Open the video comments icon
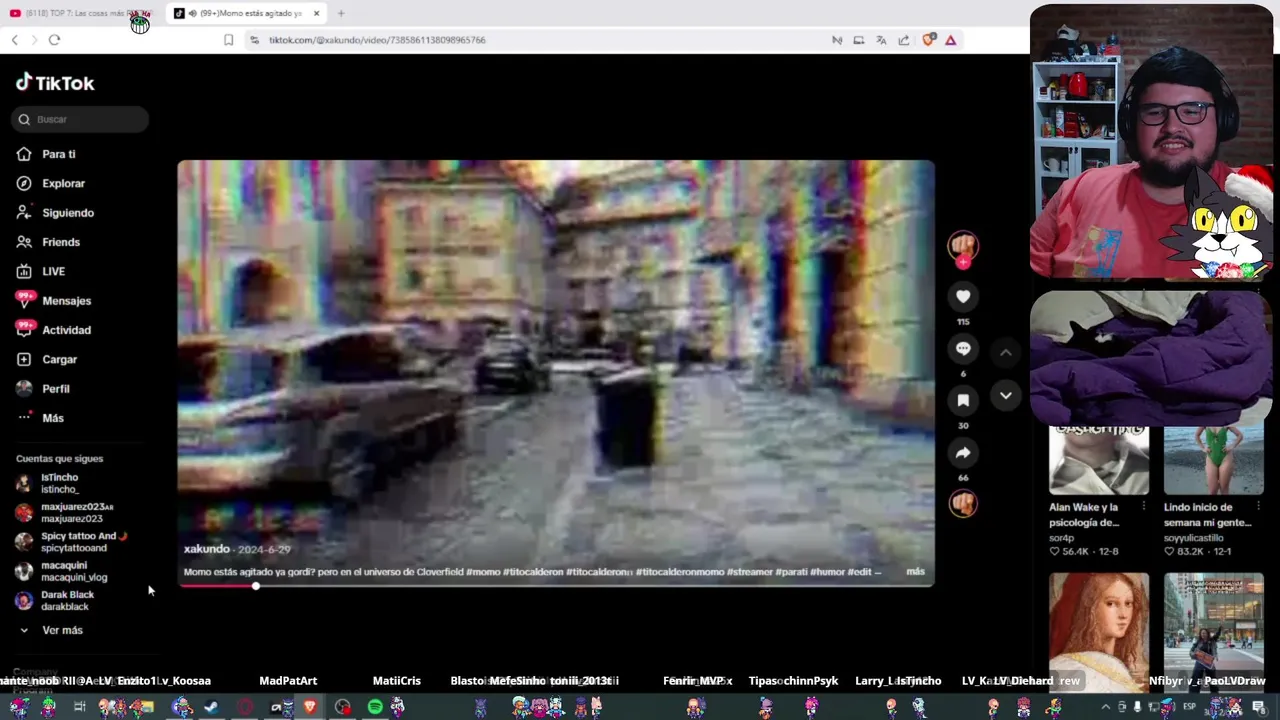Screen dimensions: 1280x720 (963, 348)
